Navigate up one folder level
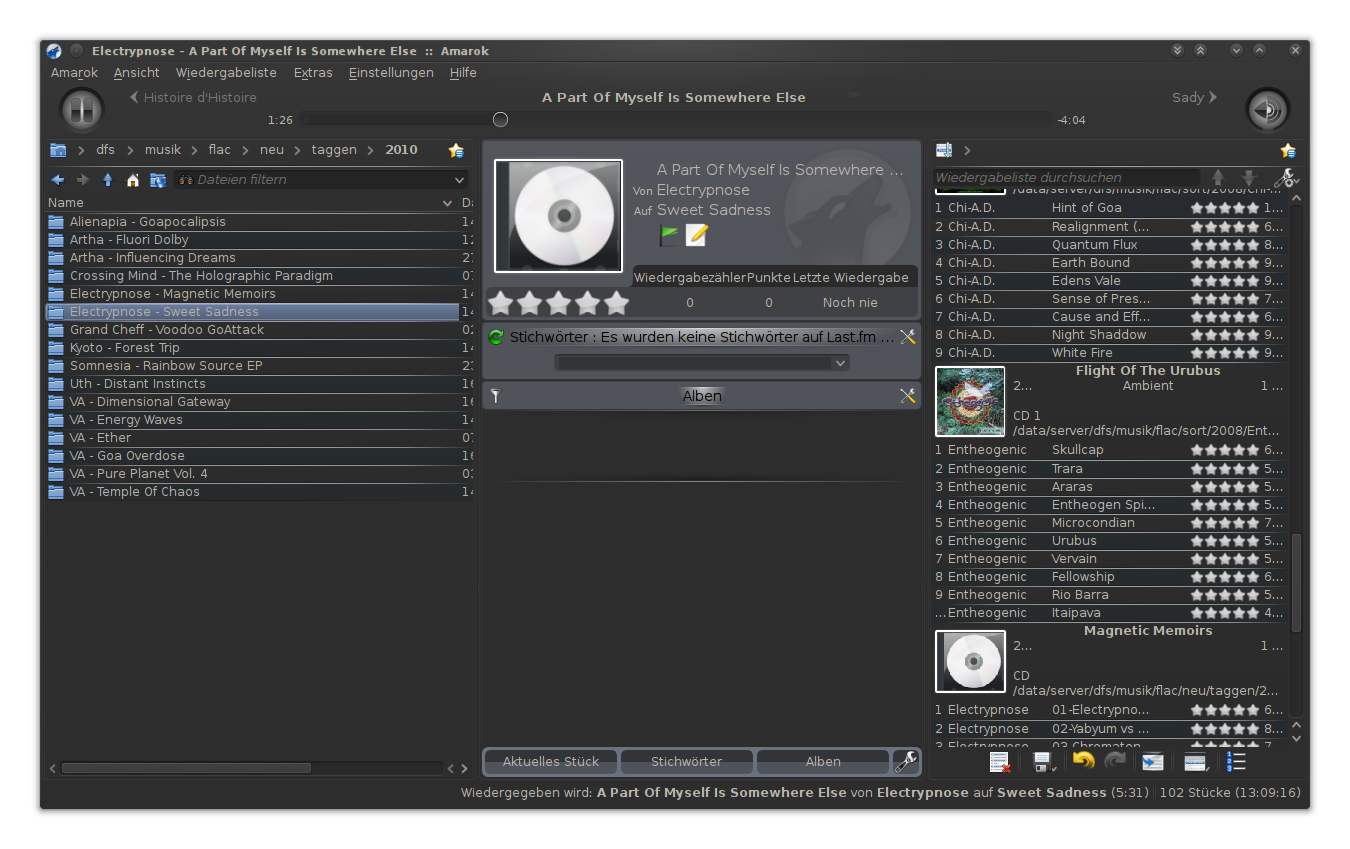 108,180
